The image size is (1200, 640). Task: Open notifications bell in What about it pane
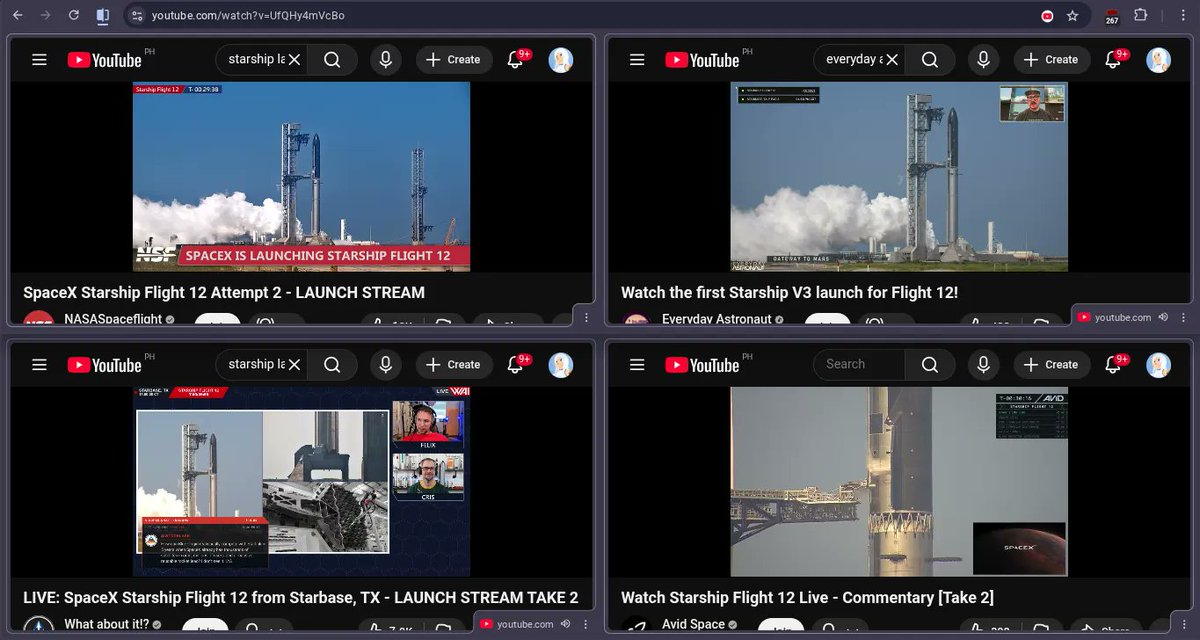516,365
